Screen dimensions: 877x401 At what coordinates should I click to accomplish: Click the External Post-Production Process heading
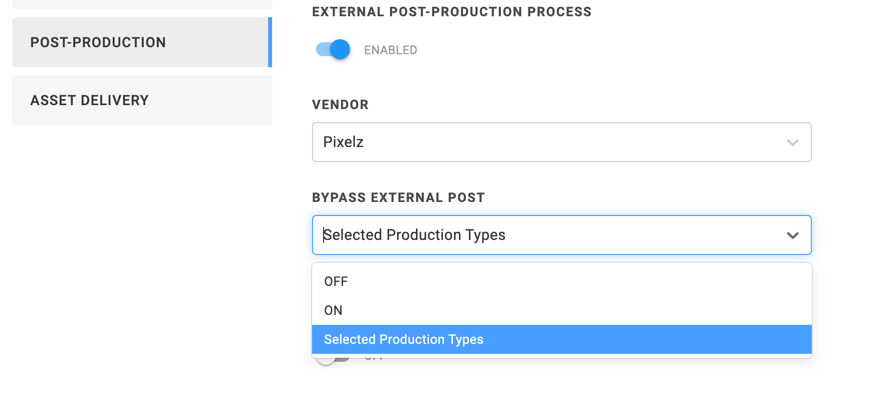(451, 12)
